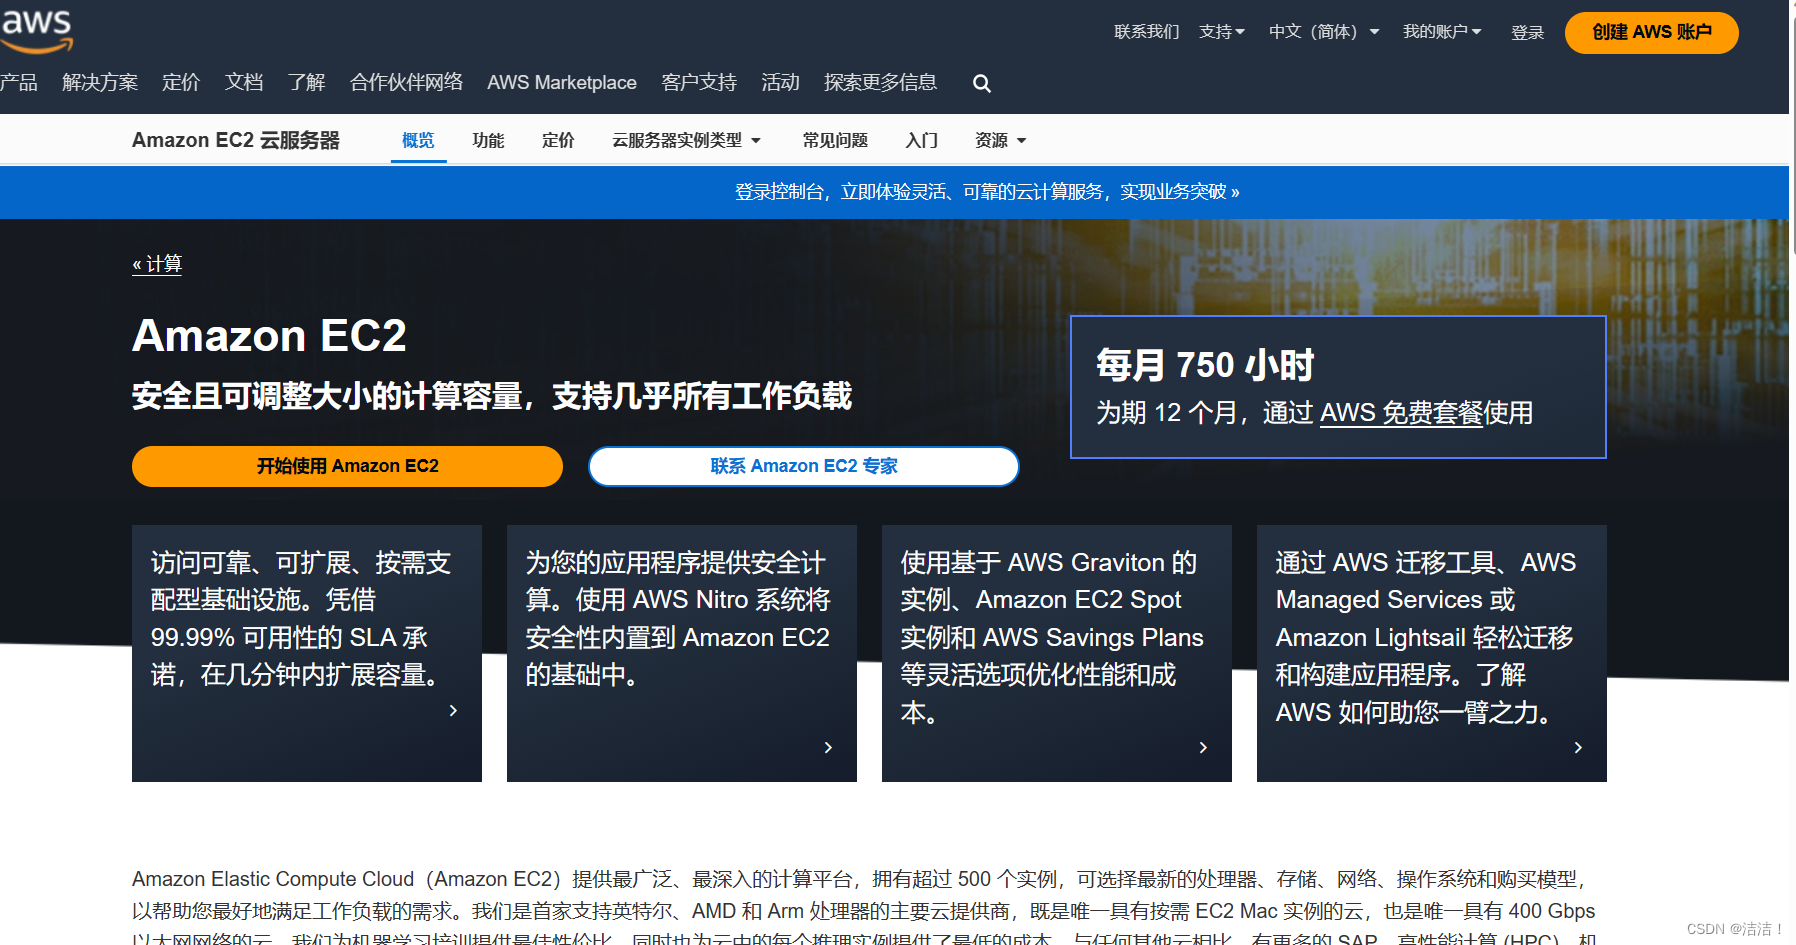Open the 中文 (简体) language dropdown
The image size is (1796, 945).
coord(1324,32)
